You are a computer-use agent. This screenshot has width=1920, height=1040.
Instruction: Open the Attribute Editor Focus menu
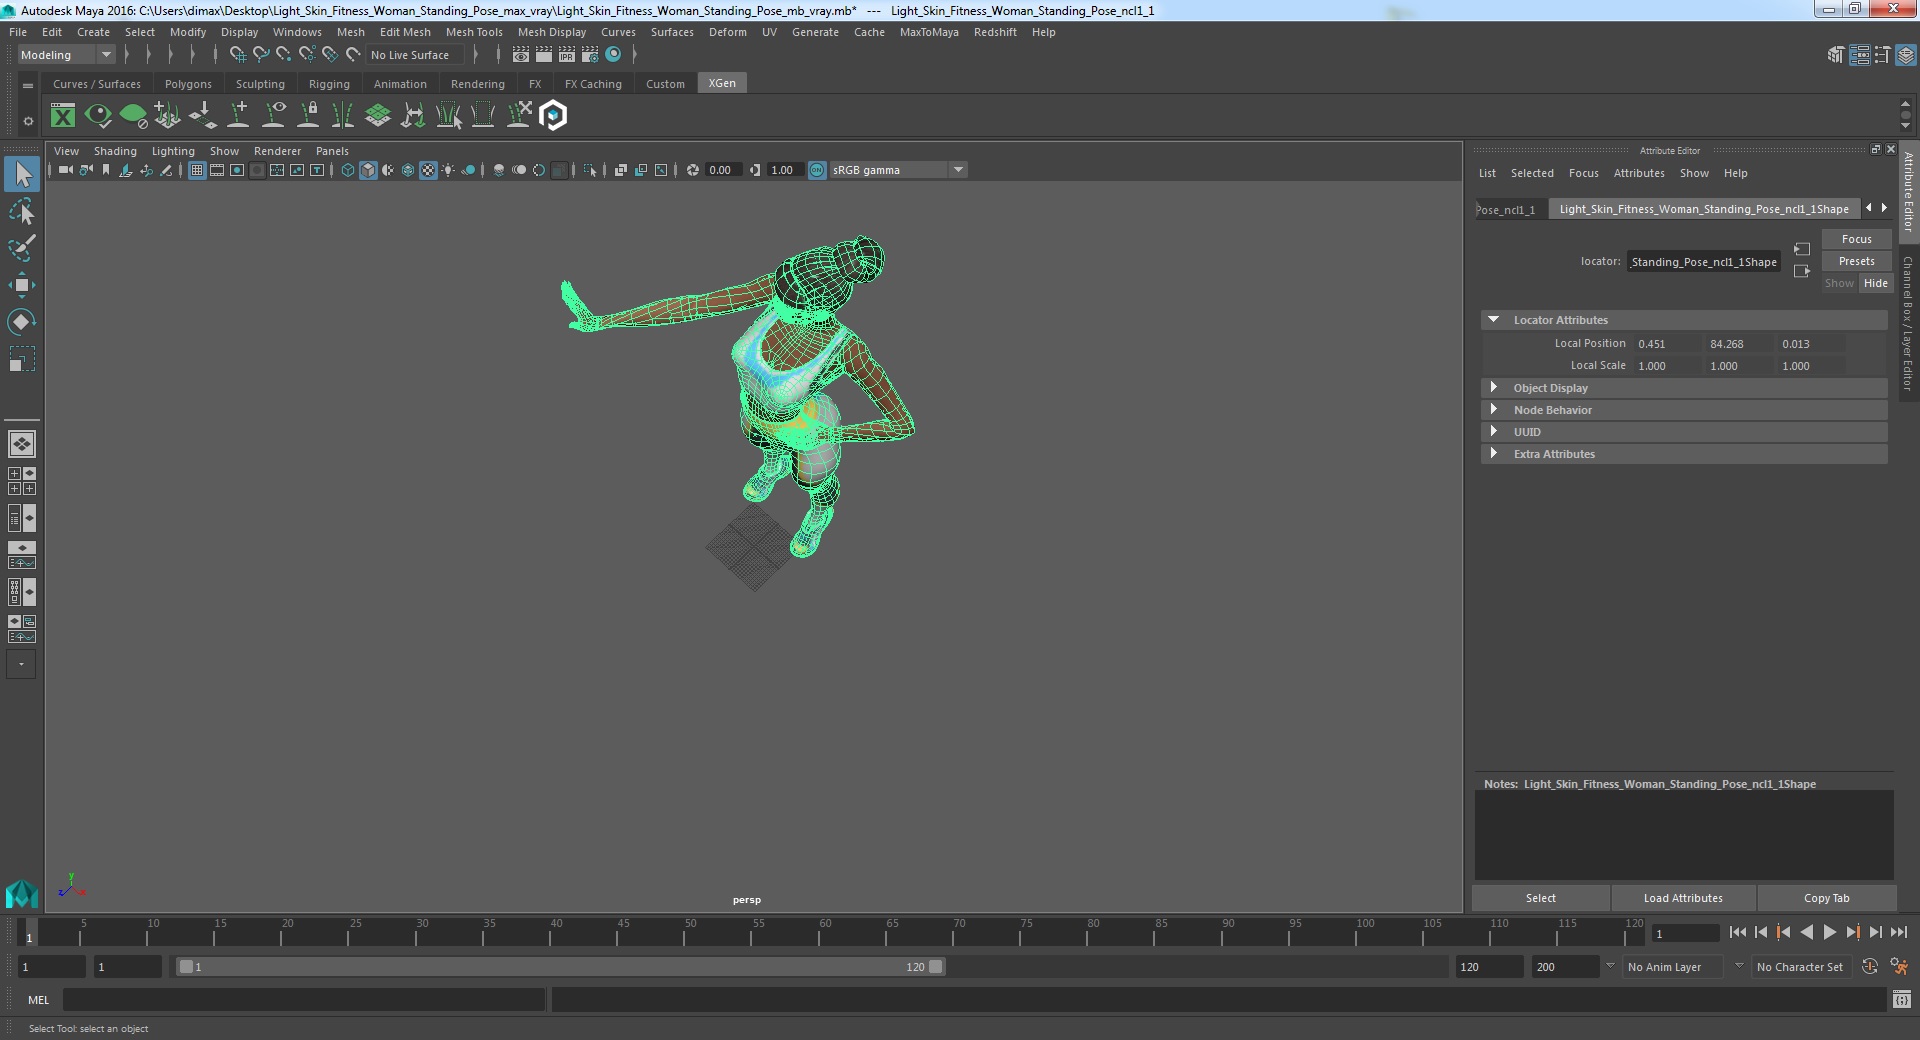(x=1583, y=173)
